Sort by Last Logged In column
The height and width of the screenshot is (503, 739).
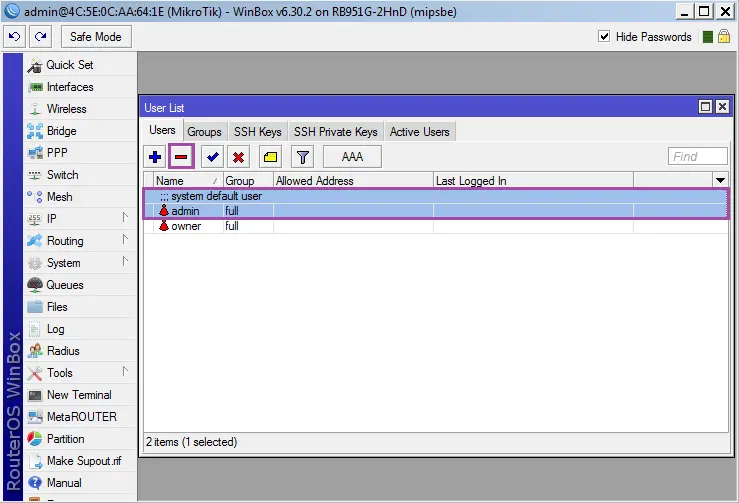coord(533,181)
